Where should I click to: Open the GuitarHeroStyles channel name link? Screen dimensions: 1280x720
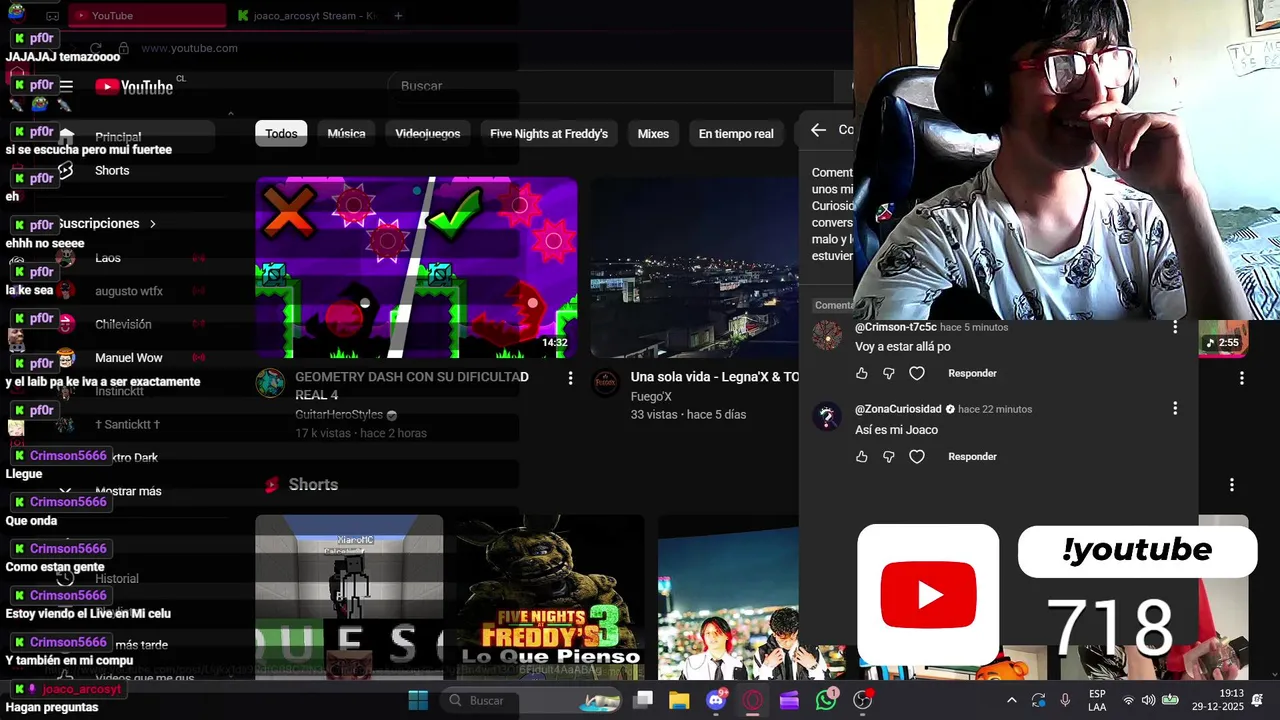(339, 414)
